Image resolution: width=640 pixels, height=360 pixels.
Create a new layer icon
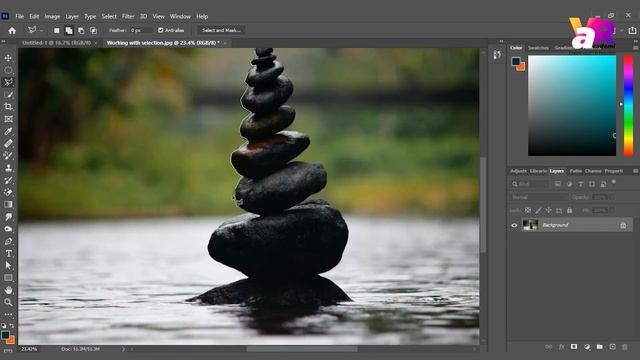(x=612, y=347)
